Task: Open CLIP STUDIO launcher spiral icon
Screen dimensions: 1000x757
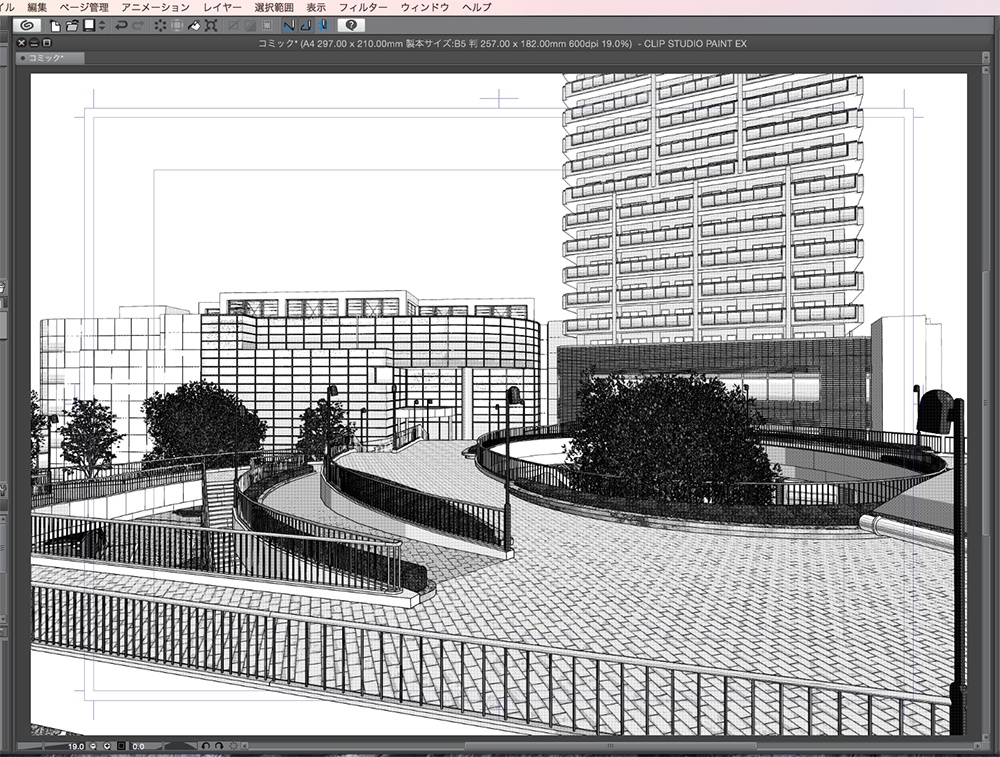Action: tap(27, 26)
